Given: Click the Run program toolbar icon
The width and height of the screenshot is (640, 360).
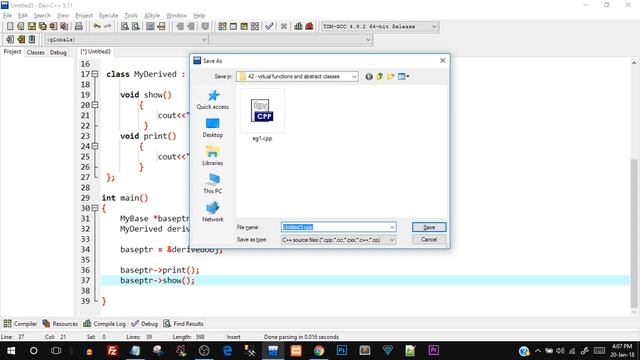Looking at the screenshot, I should (x=233, y=27).
